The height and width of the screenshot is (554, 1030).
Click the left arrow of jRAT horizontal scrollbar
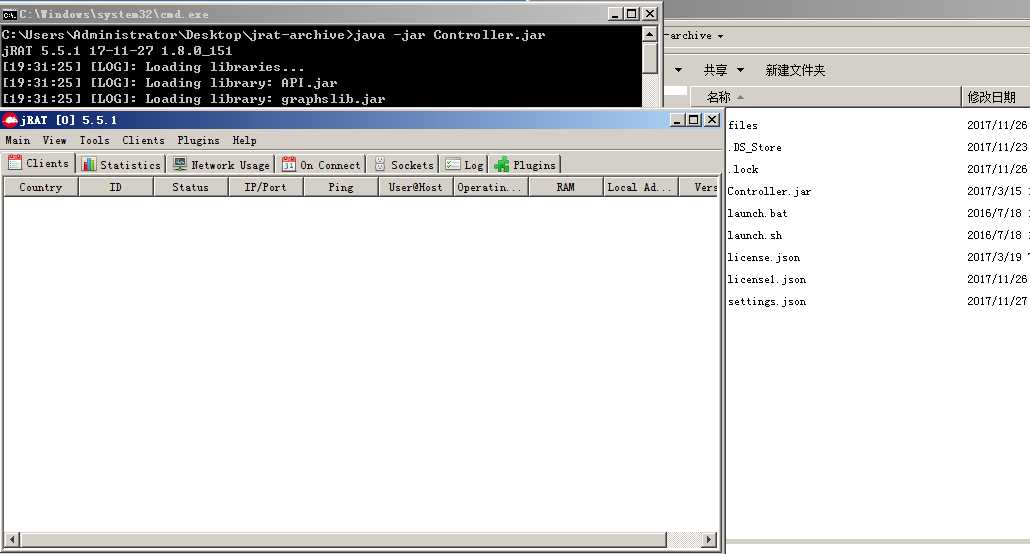point(11,540)
